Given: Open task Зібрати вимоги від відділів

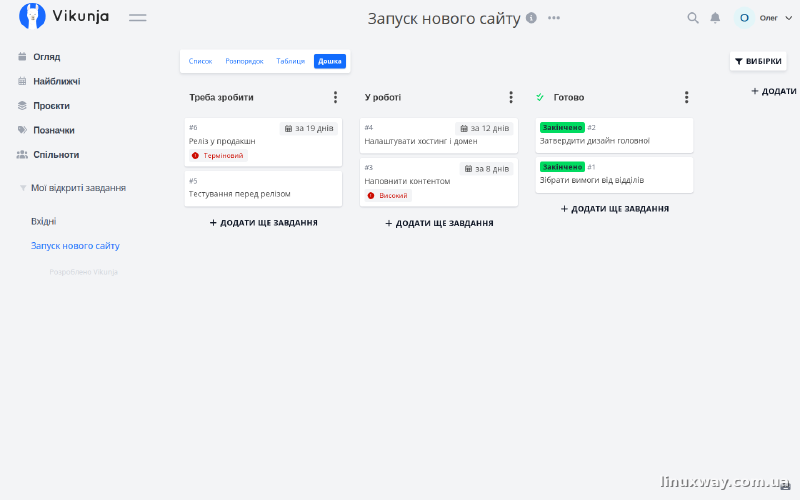Looking at the screenshot, I should click(x=614, y=175).
